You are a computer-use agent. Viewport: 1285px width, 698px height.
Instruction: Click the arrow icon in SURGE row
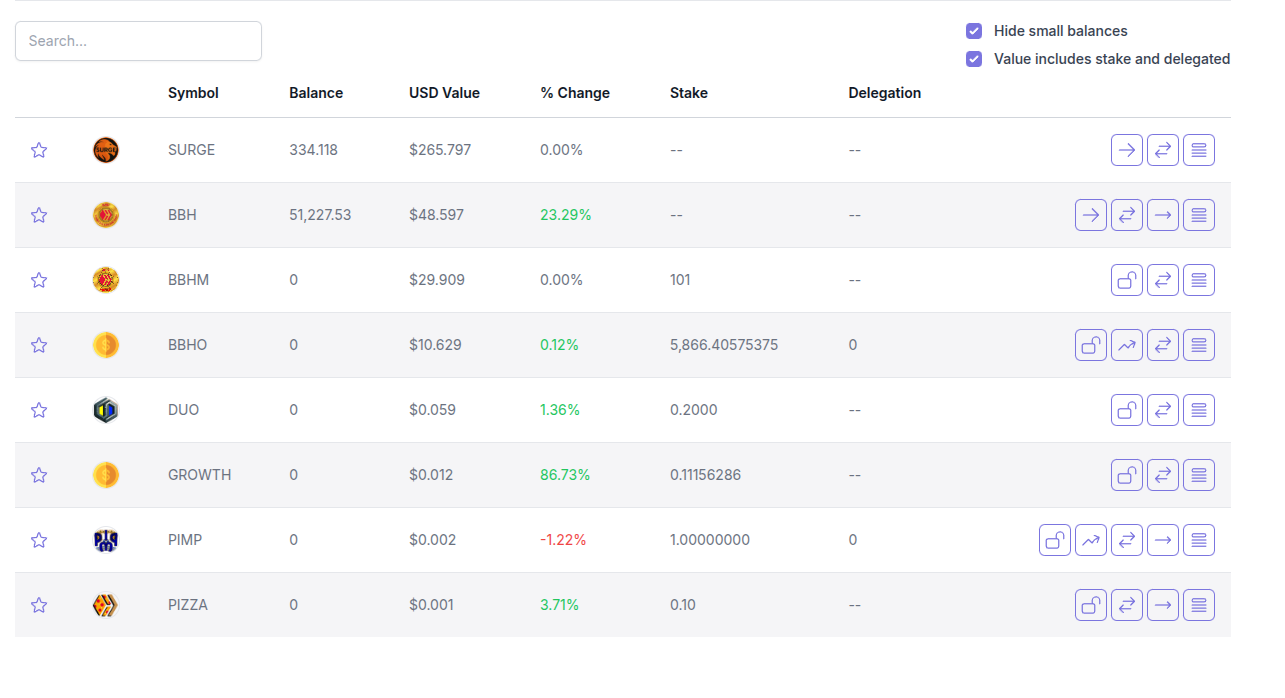(x=1127, y=150)
